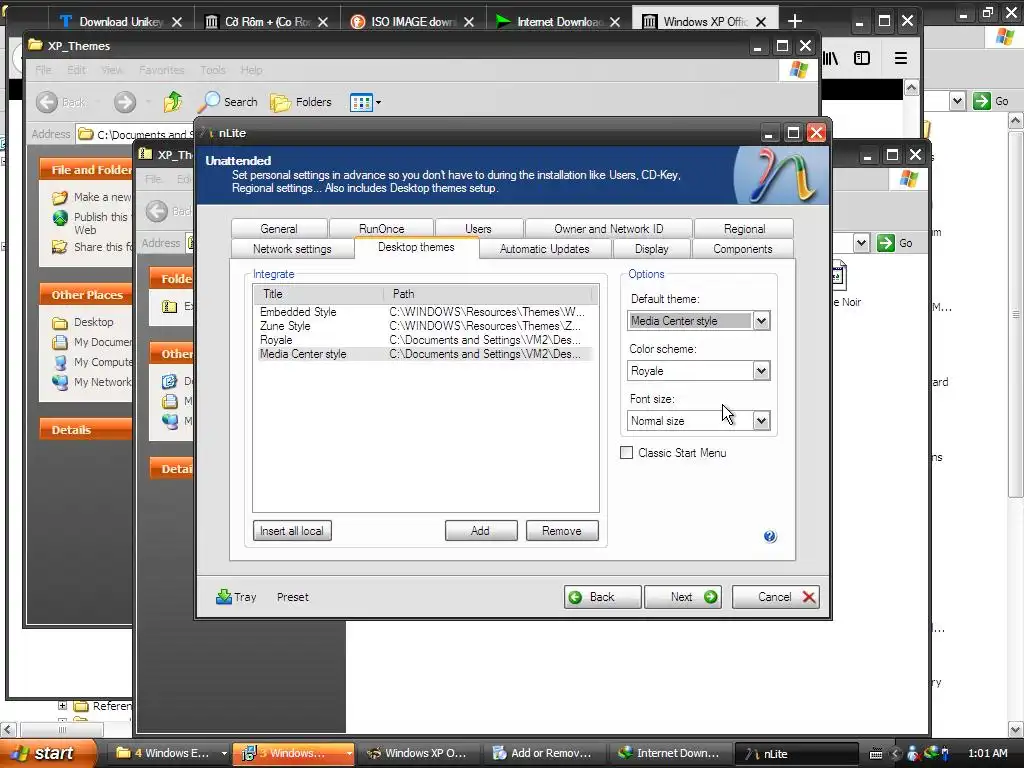Switch to the Automatic Updates tab
Image resolution: width=1024 pixels, height=768 pixels.
coord(545,249)
